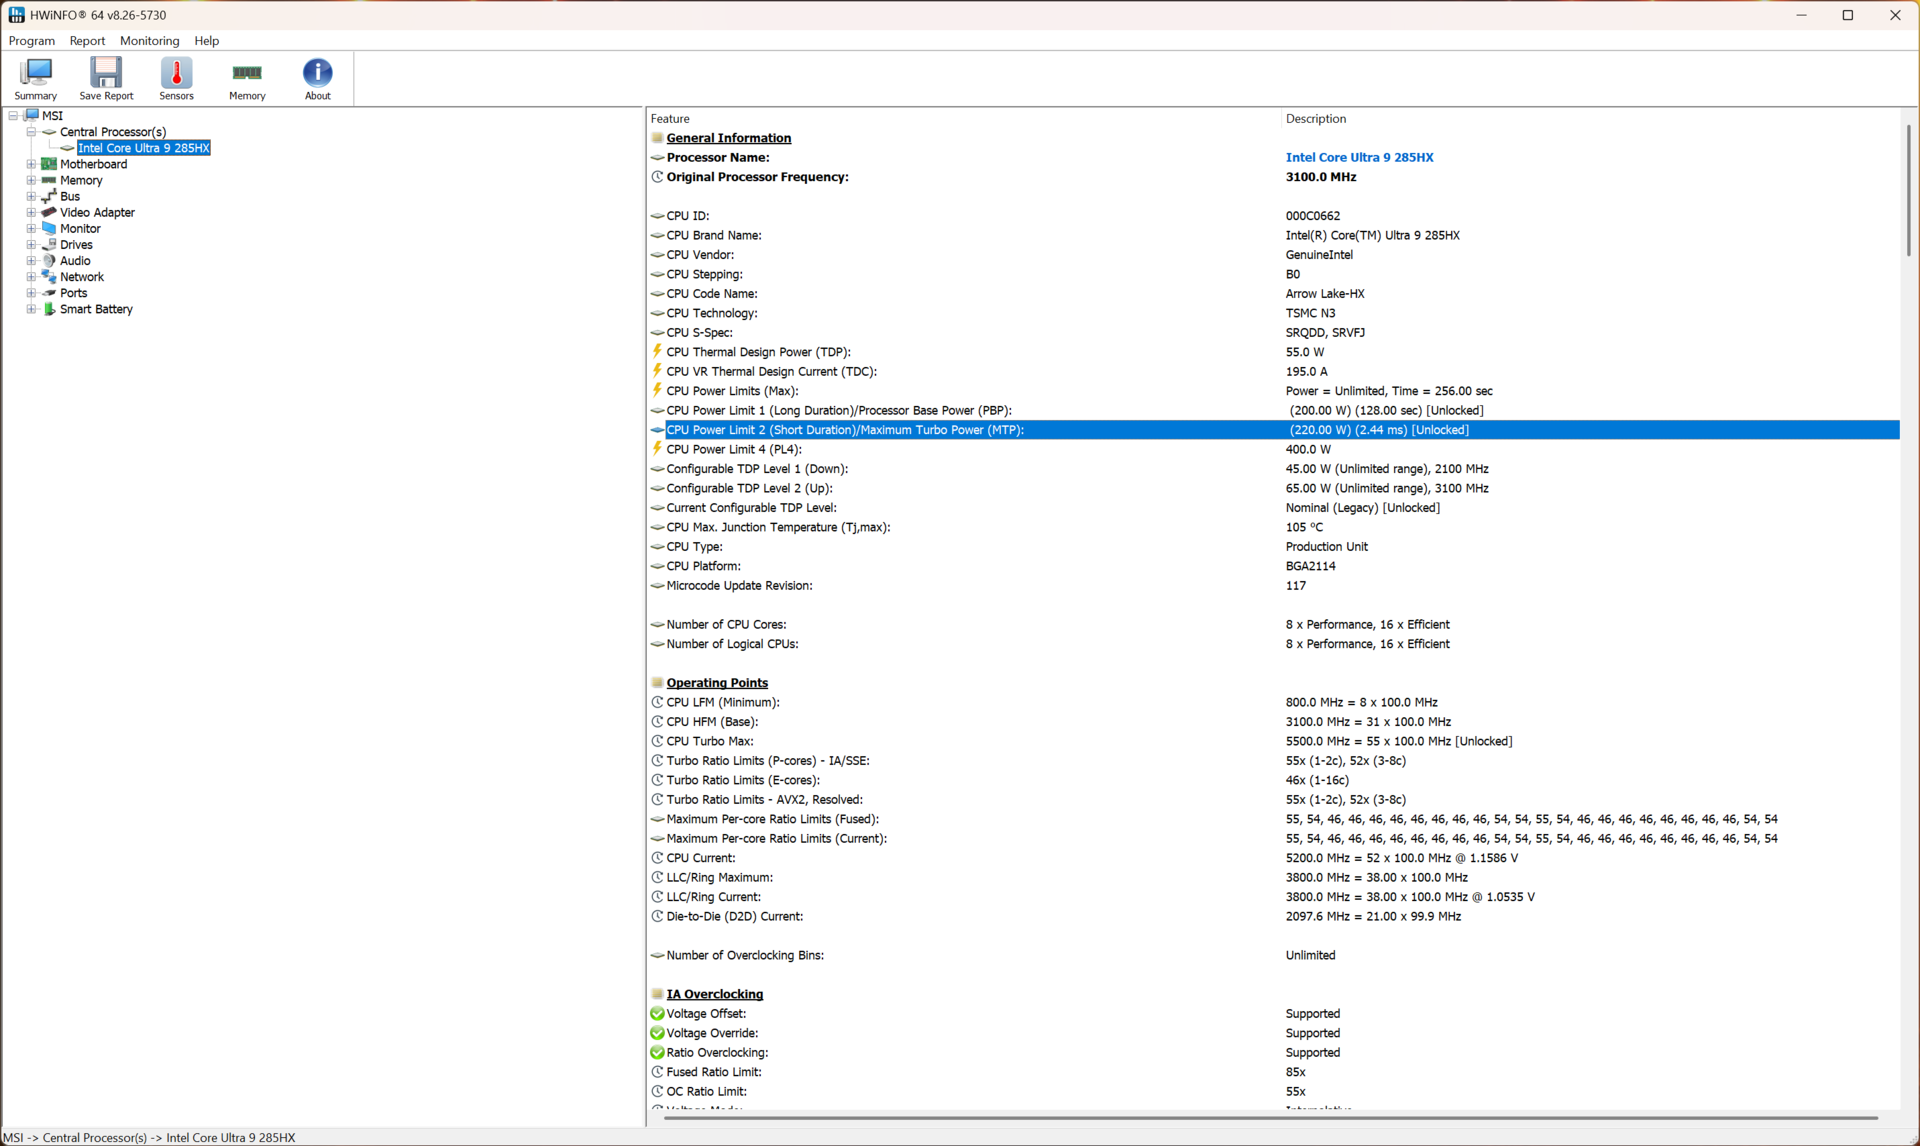The image size is (1920, 1146).
Task: Click the Description column header
Action: (1315, 118)
